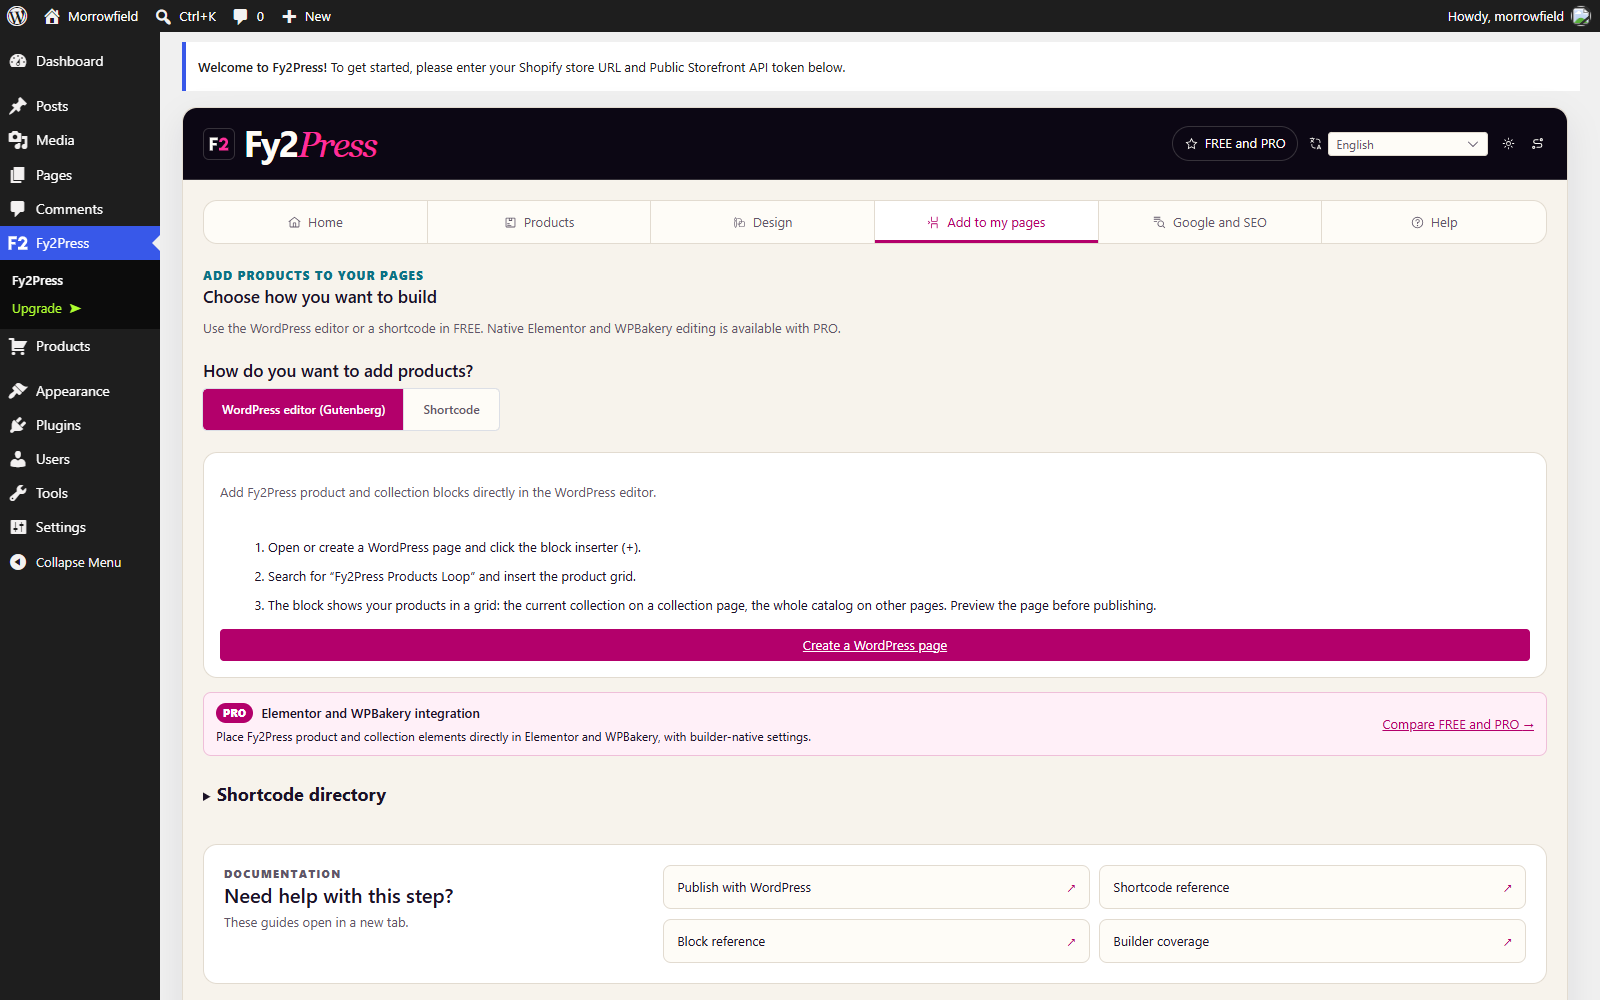Collapse the admin sidebar menu
This screenshot has width=1600, height=1000.
(x=80, y=562)
